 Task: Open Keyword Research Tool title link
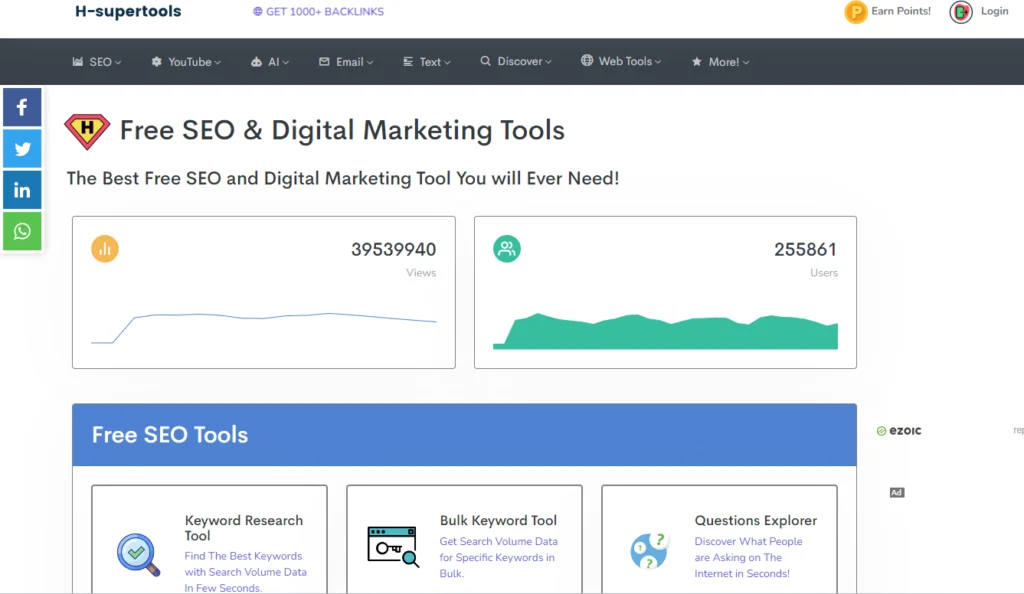[244, 528]
